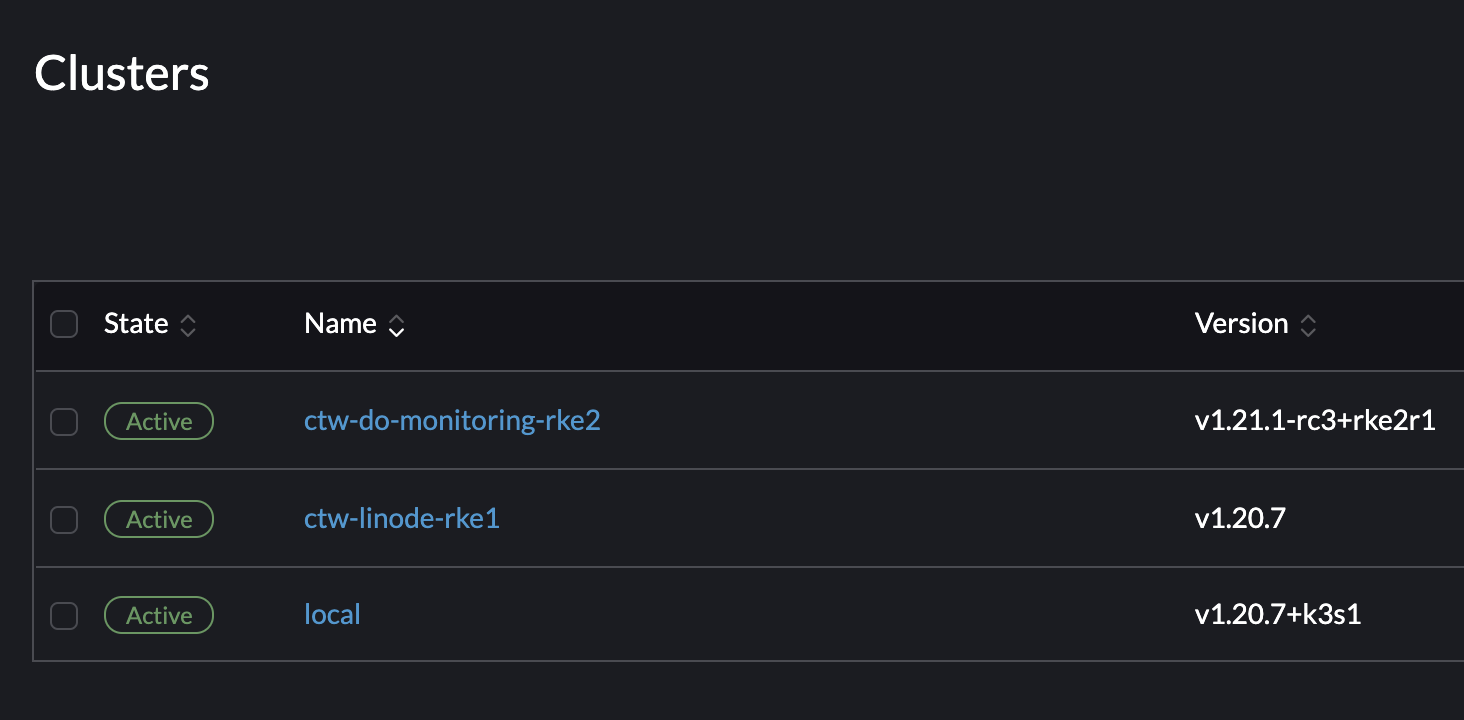Select the ctw-linode-rke1 row checkbox

coord(63,518)
